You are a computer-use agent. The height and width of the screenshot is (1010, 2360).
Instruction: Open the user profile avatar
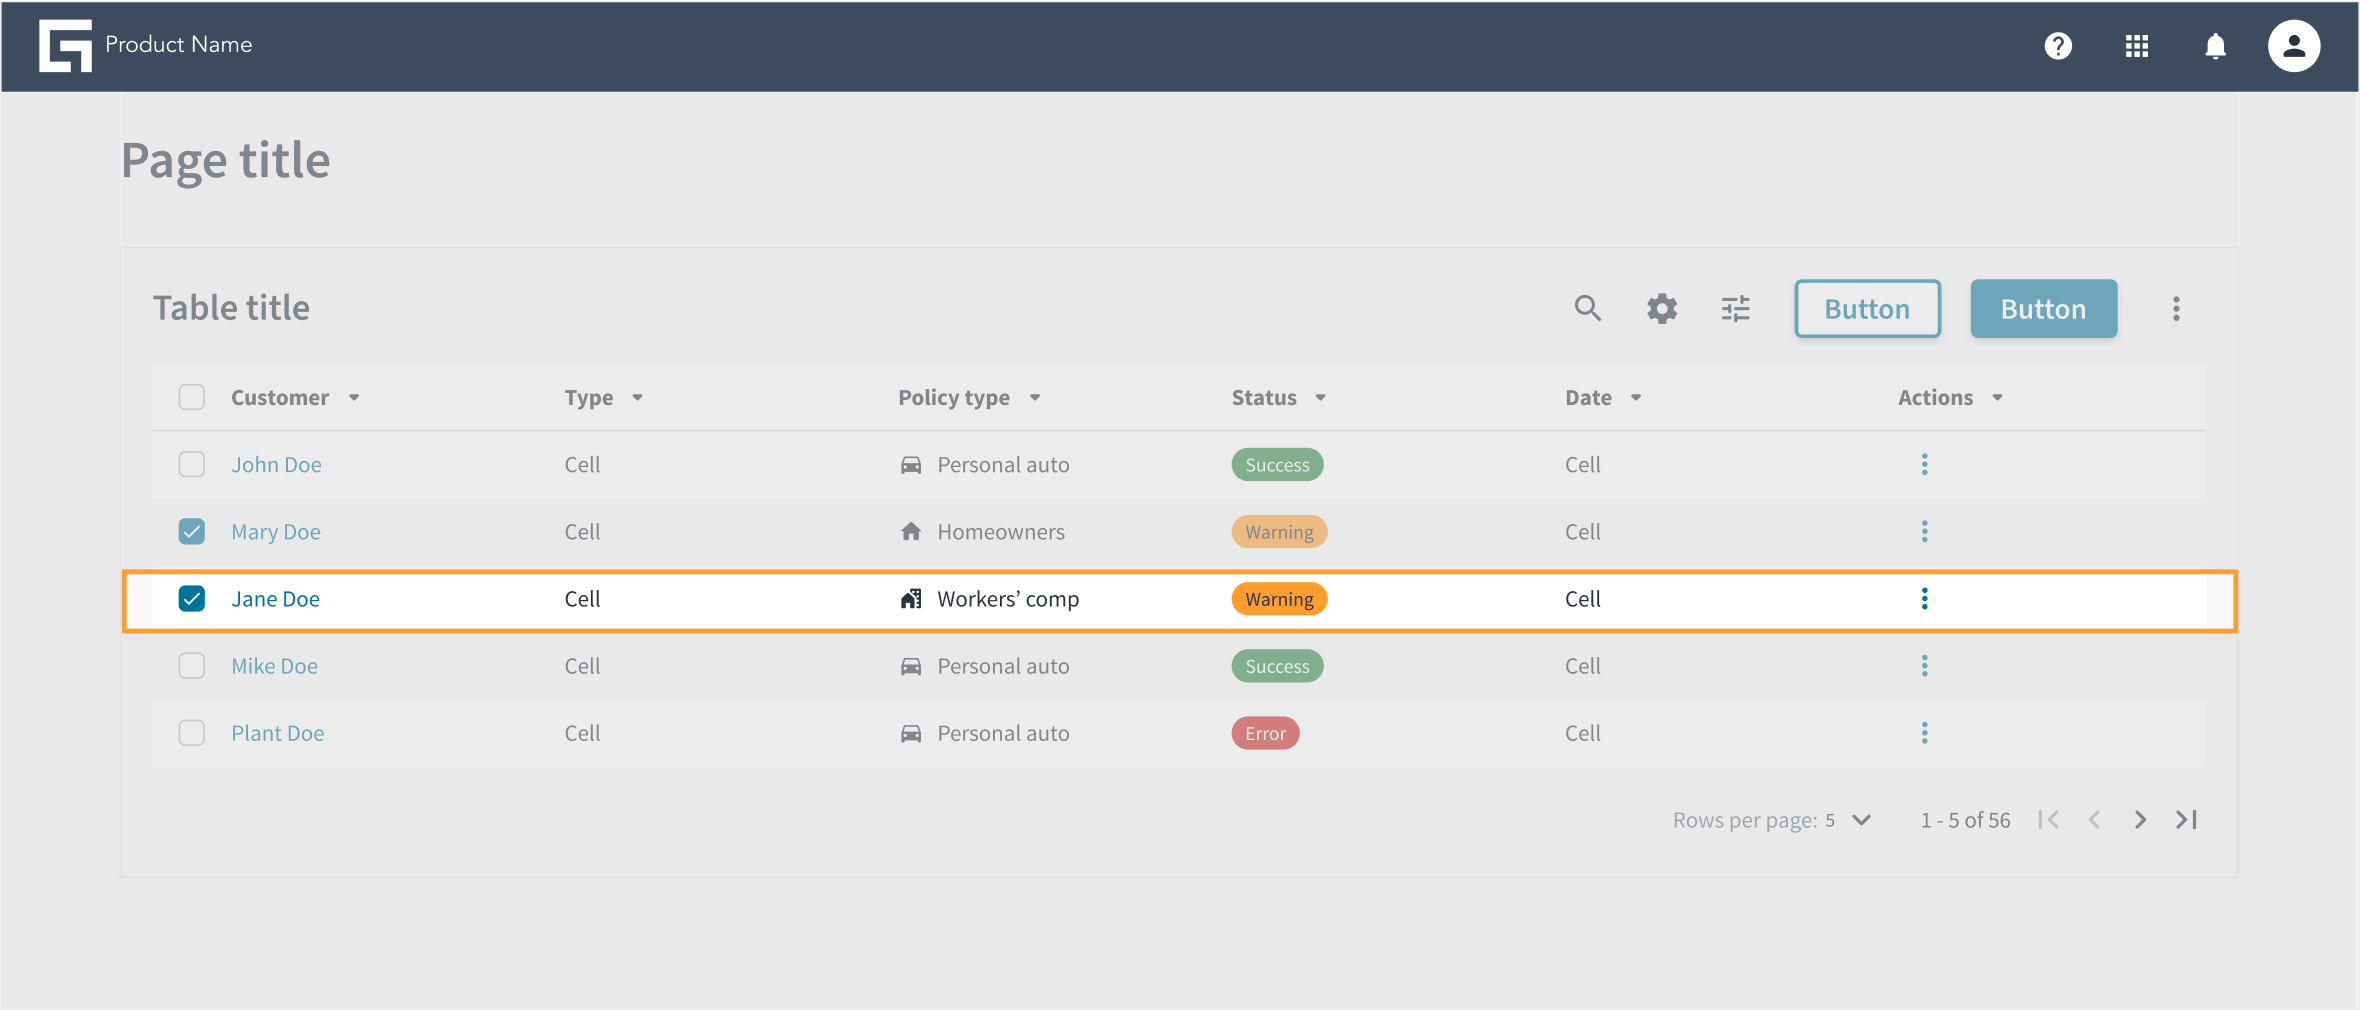pyautogui.click(x=2294, y=46)
